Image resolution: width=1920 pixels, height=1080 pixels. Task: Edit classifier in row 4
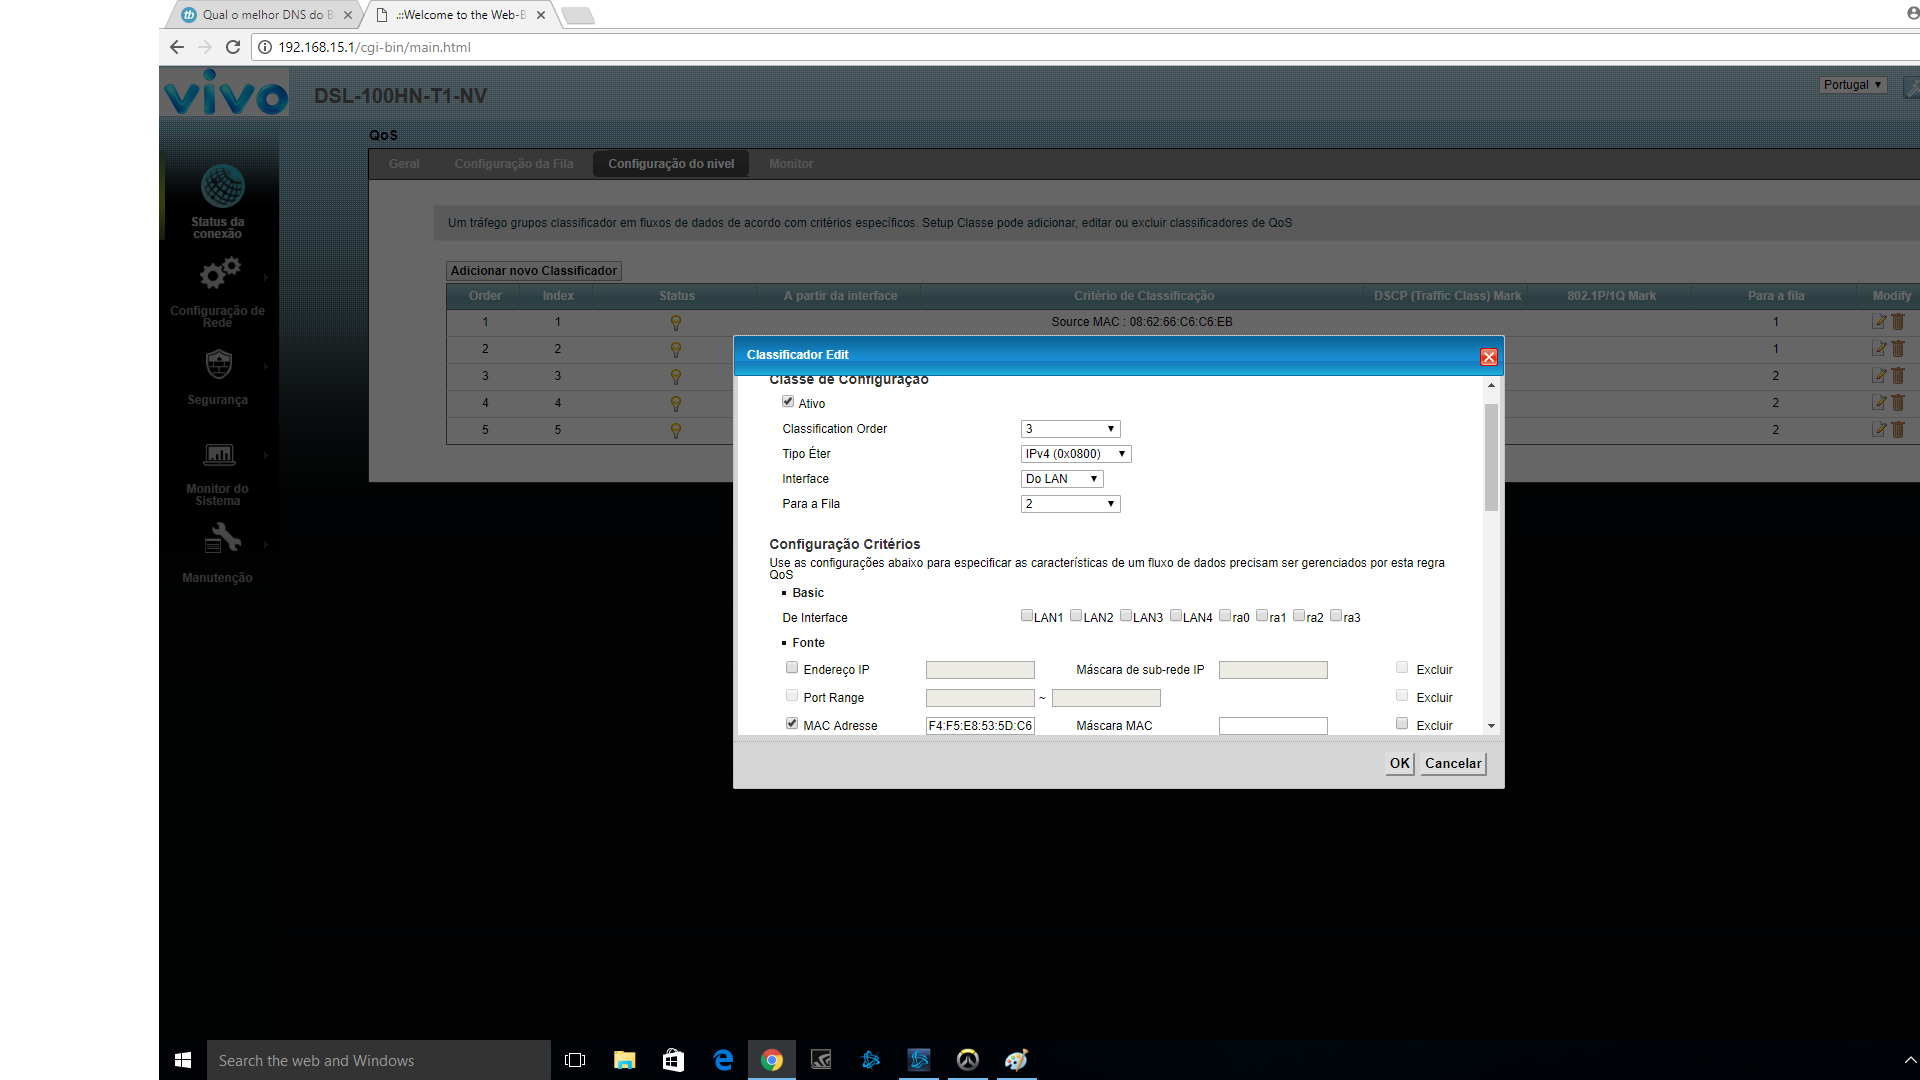[x=1879, y=403]
